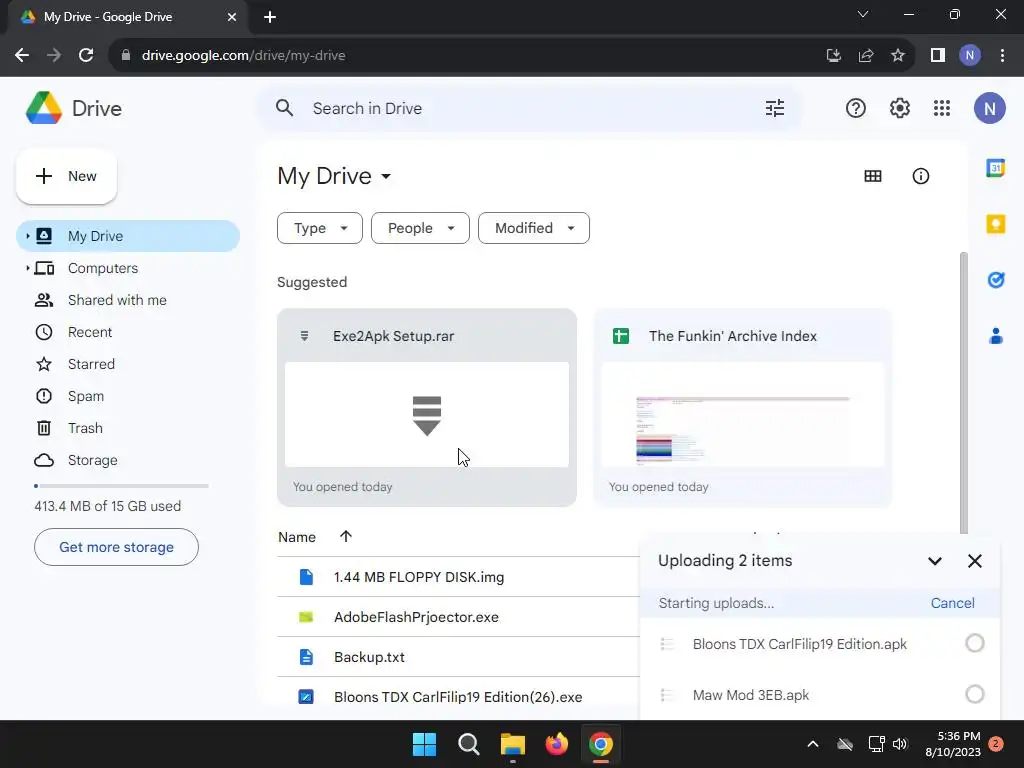Reverse sort direction arrow next to Name

(x=345, y=537)
